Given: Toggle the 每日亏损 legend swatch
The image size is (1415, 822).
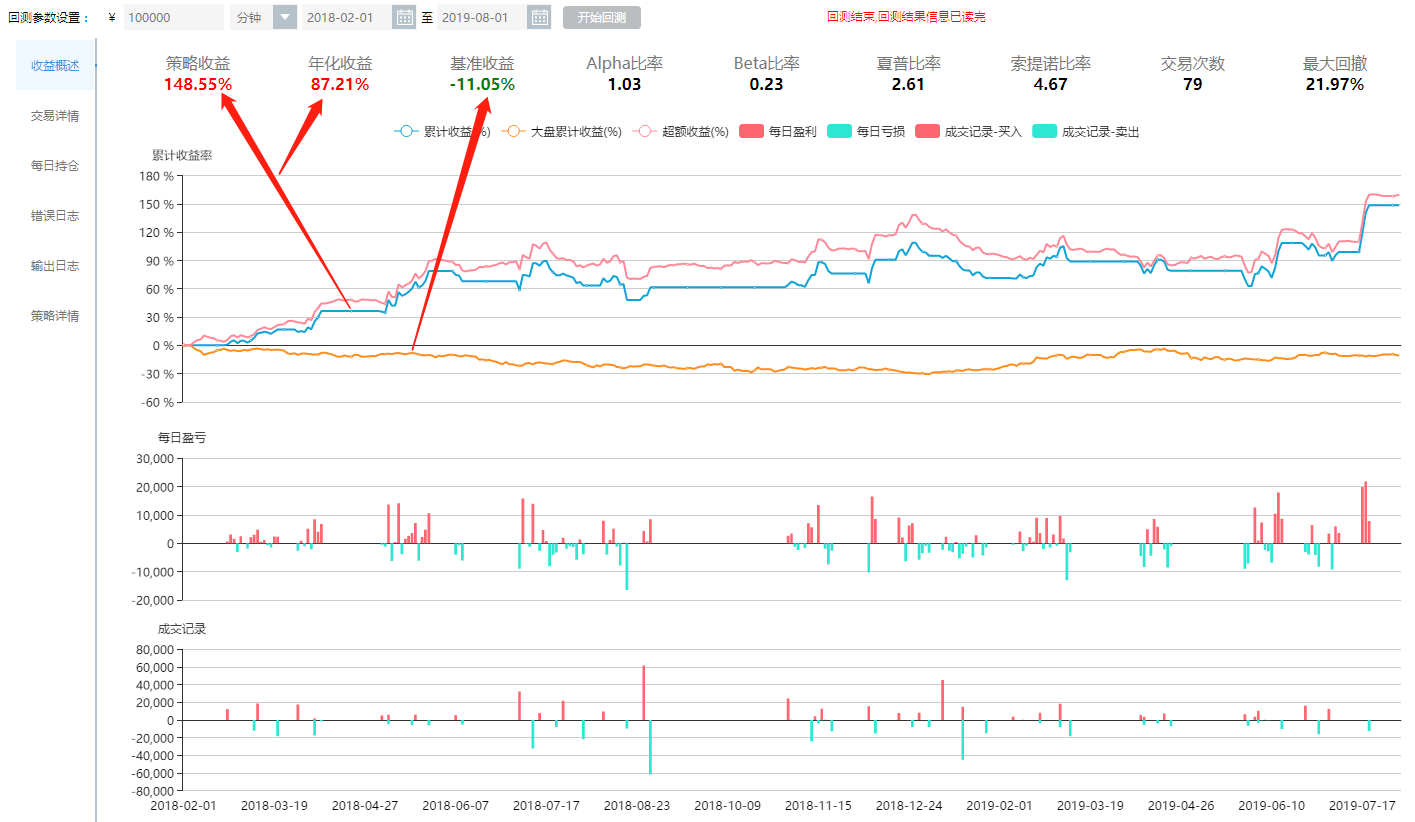Looking at the screenshot, I should (866, 131).
